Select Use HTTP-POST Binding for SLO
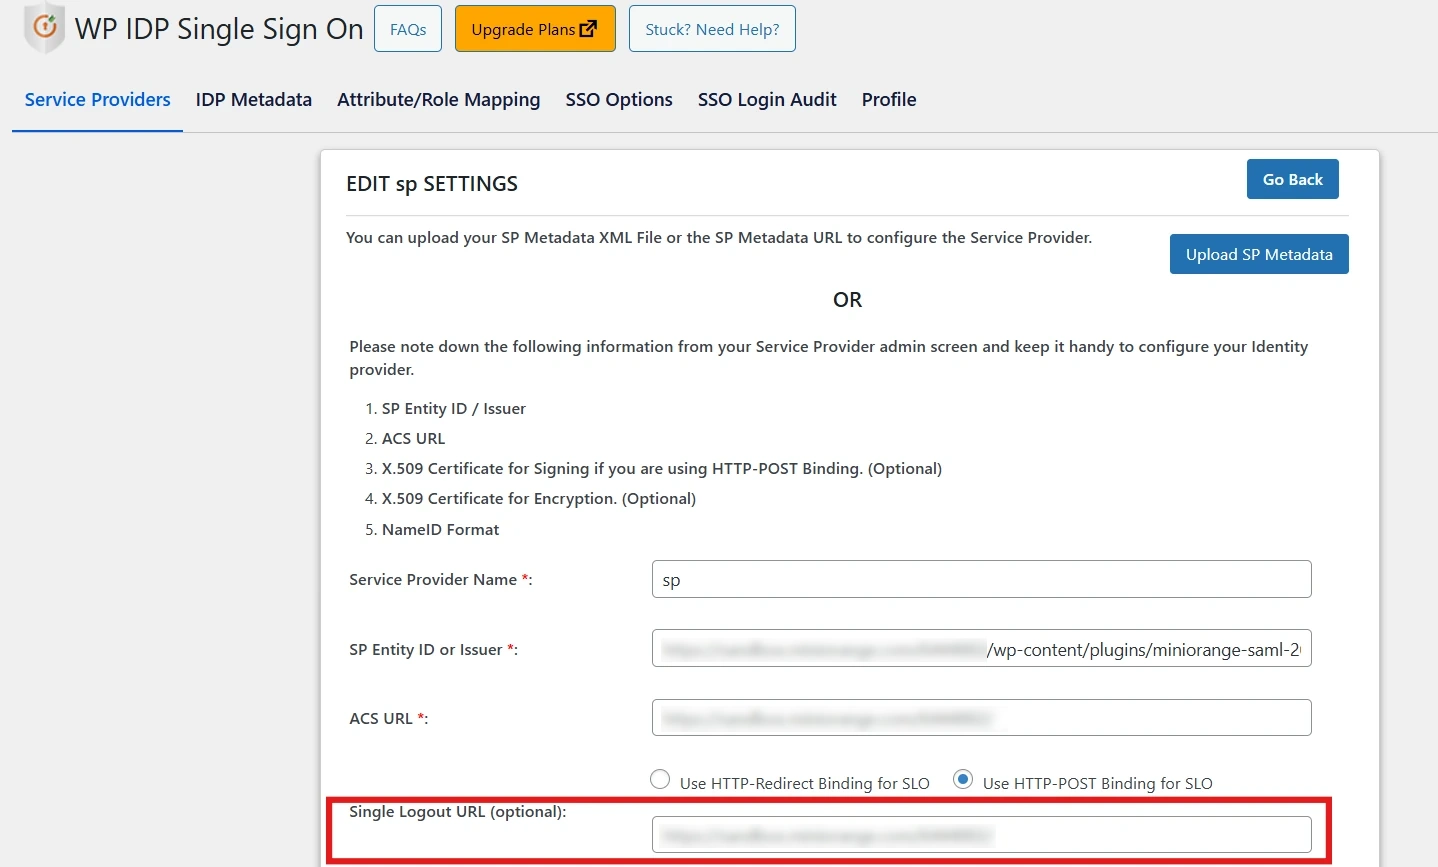Image resolution: width=1438 pixels, height=867 pixels. pos(963,779)
